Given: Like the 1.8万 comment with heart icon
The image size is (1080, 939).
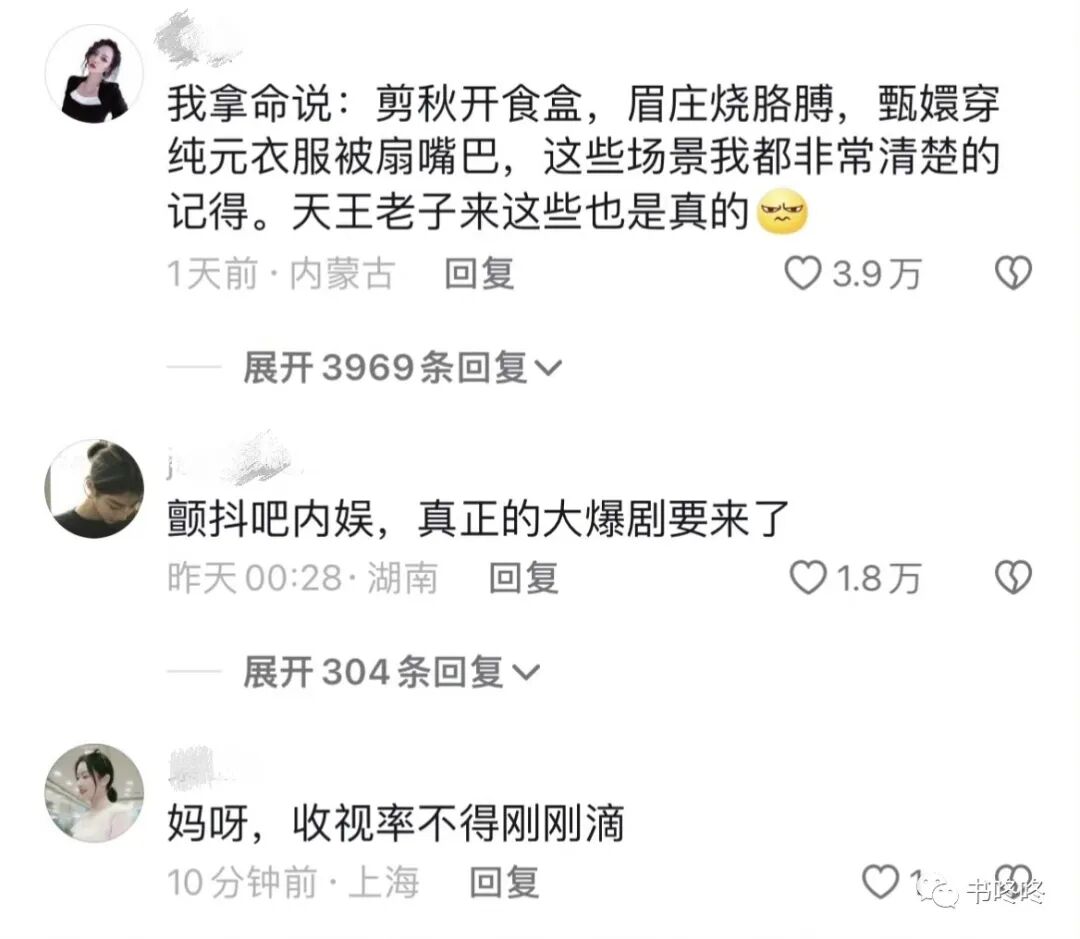Looking at the screenshot, I should tap(807, 577).
